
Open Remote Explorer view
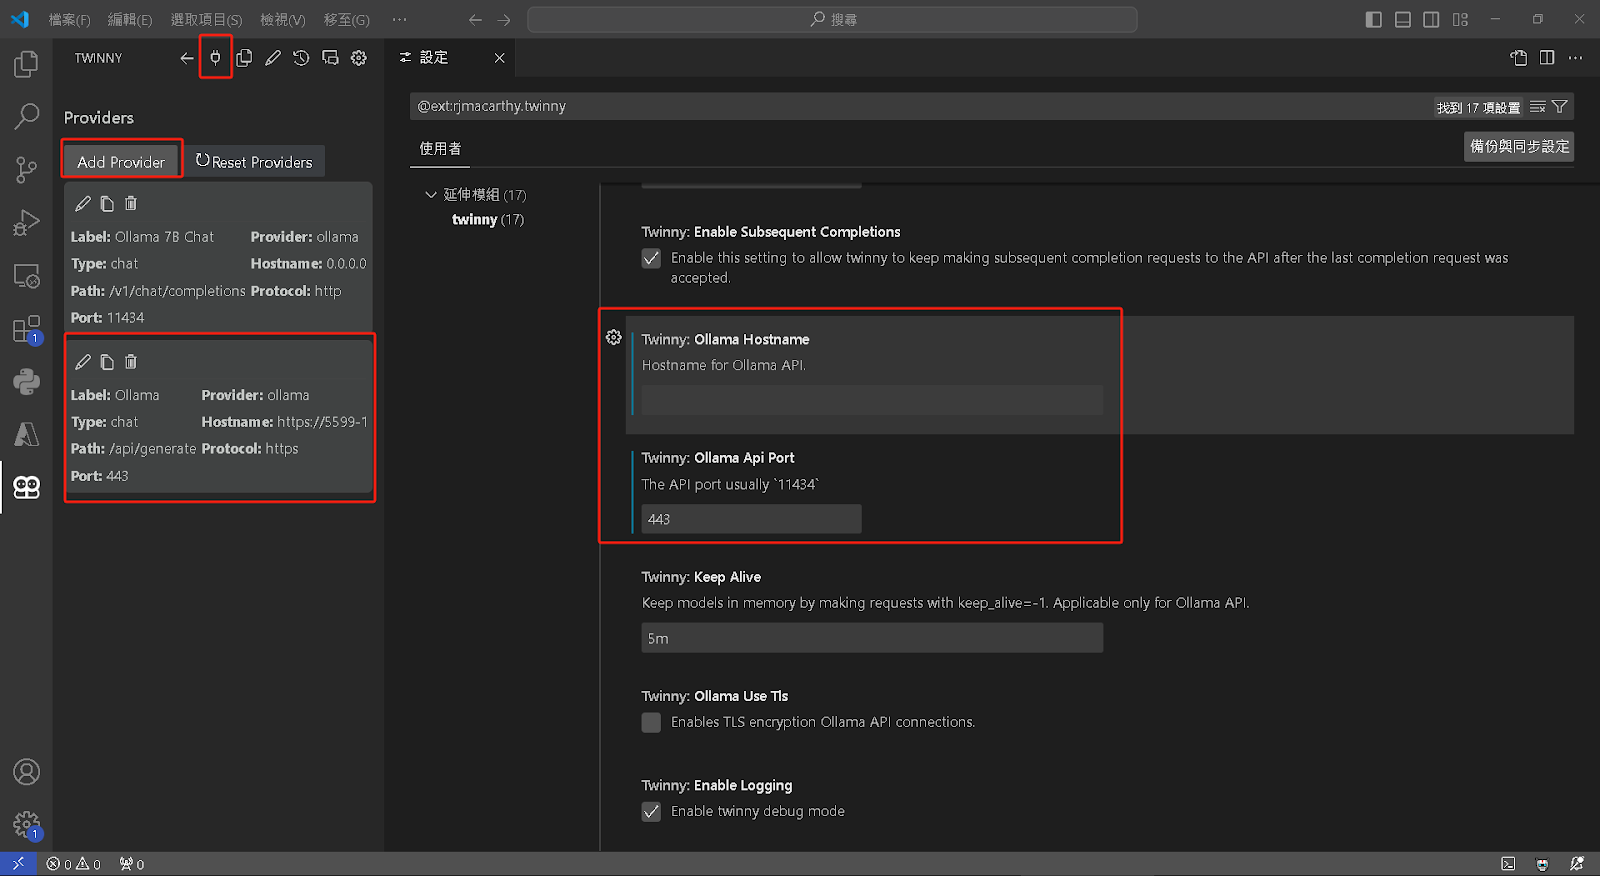coord(26,276)
